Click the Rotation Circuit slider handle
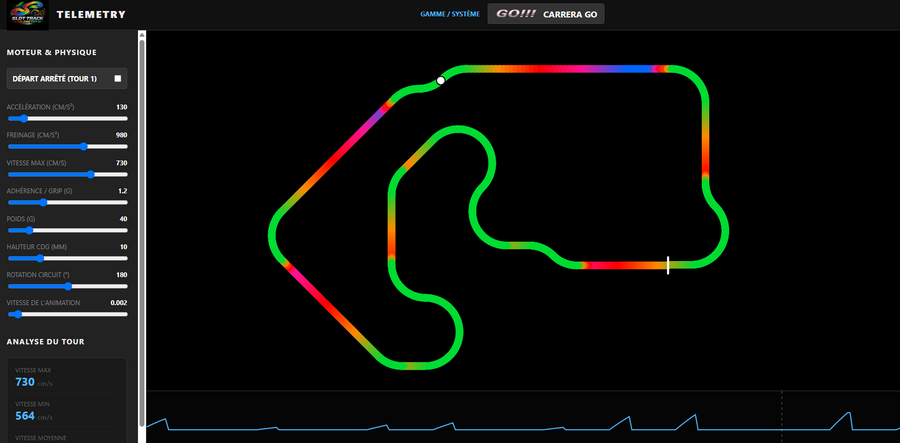The image size is (900, 443). tap(68, 286)
